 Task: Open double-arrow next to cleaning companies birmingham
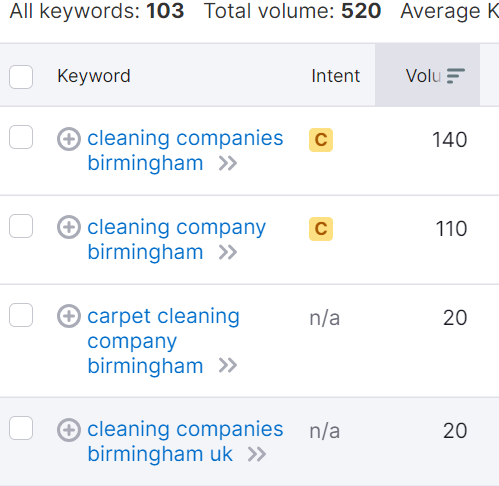tap(228, 164)
